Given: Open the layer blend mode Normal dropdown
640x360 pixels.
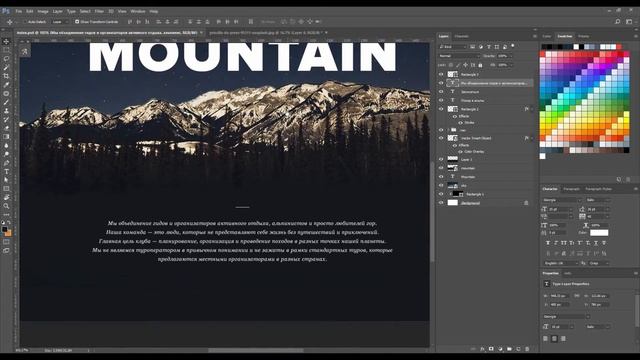Looking at the screenshot, I should pyautogui.click(x=459, y=56).
